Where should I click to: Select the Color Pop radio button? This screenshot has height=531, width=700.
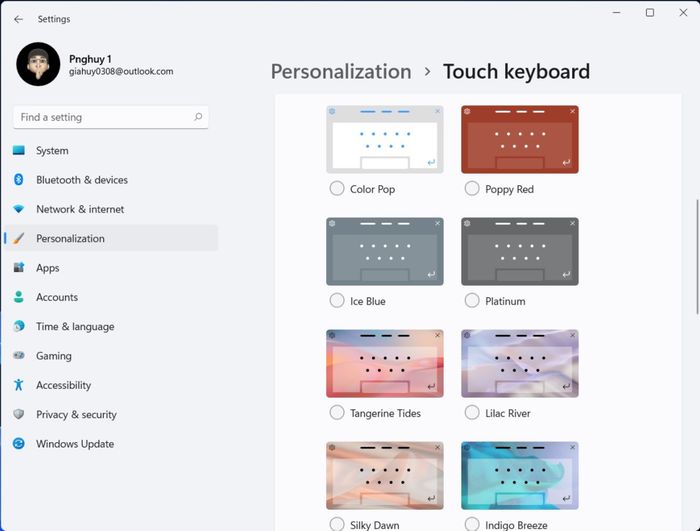(337, 188)
